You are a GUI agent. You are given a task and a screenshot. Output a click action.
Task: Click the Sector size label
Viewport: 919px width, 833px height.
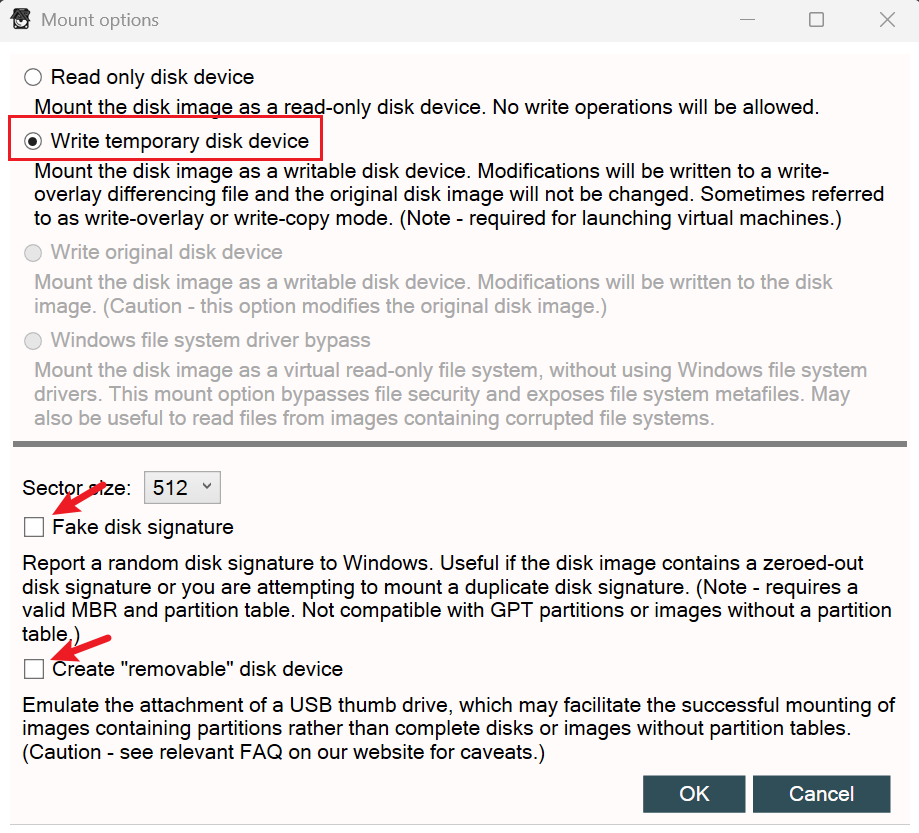pyautogui.click(x=76, y=489)
